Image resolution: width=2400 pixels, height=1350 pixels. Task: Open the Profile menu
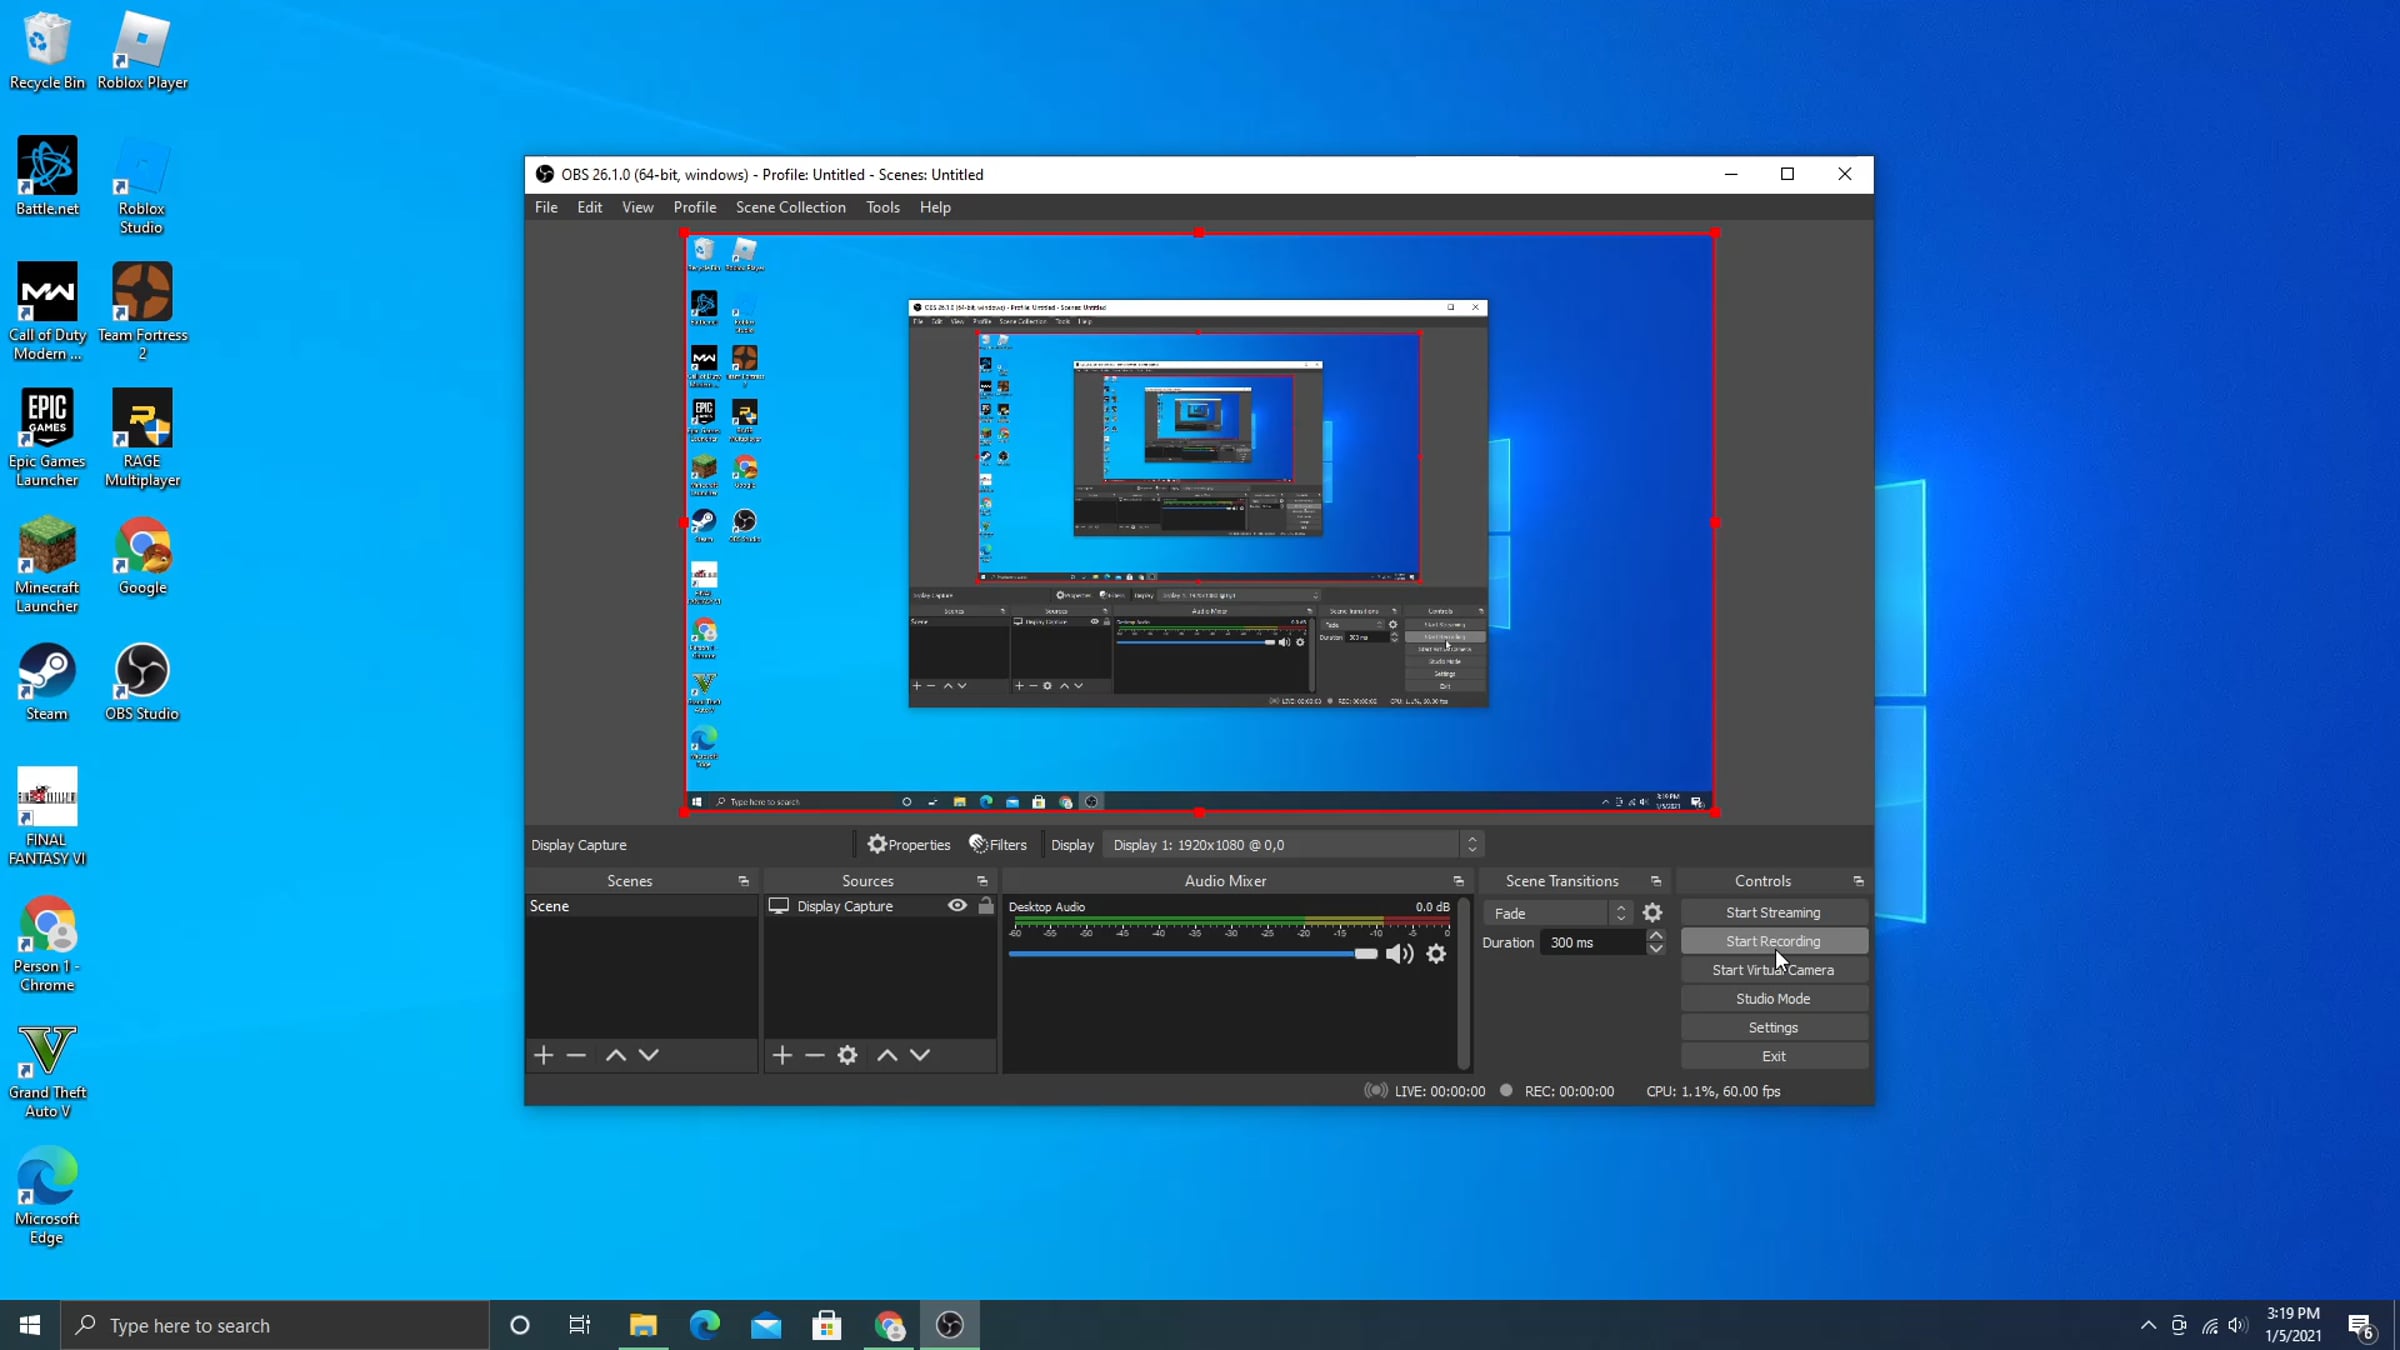click(695, 207)
